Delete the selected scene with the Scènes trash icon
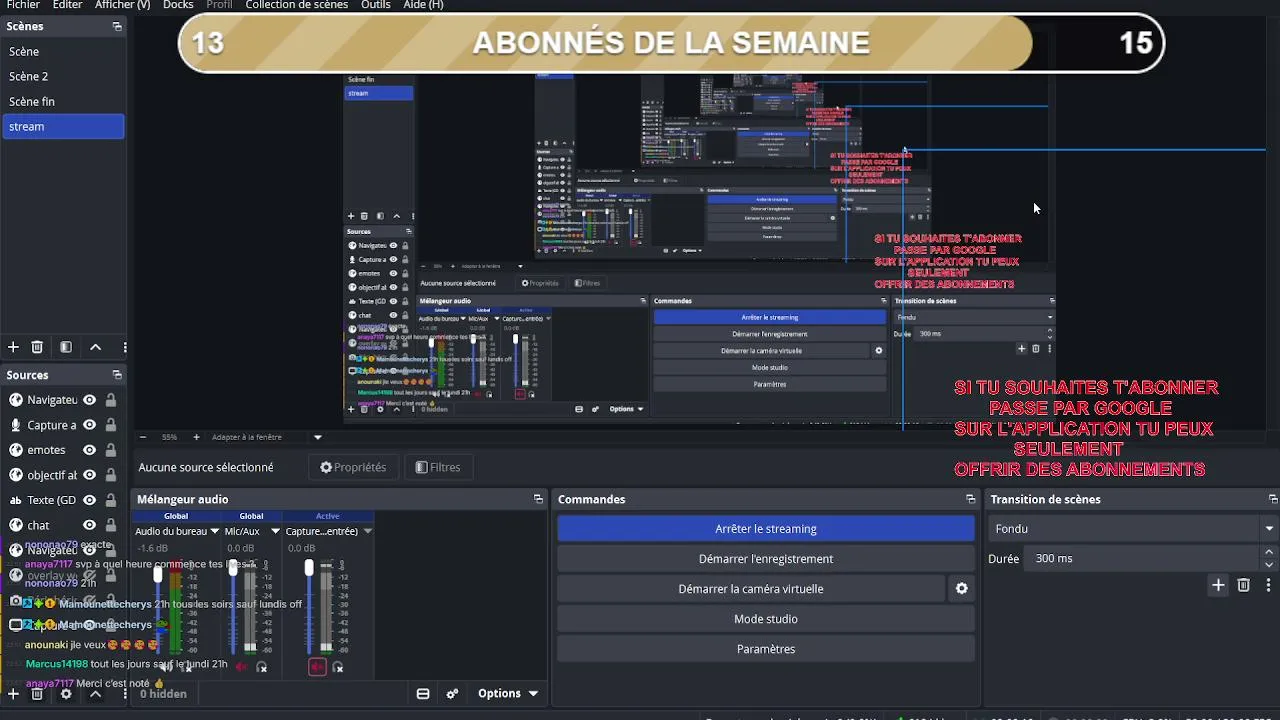Image resolution: width=1280 pixels, height=720 pixels. [x=37, y=347]
